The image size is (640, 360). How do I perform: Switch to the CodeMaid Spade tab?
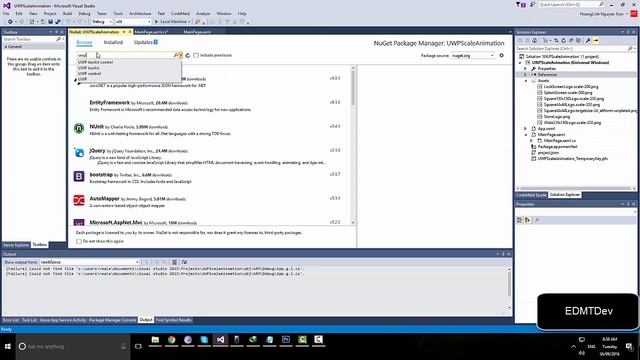[x=531, y=195]
